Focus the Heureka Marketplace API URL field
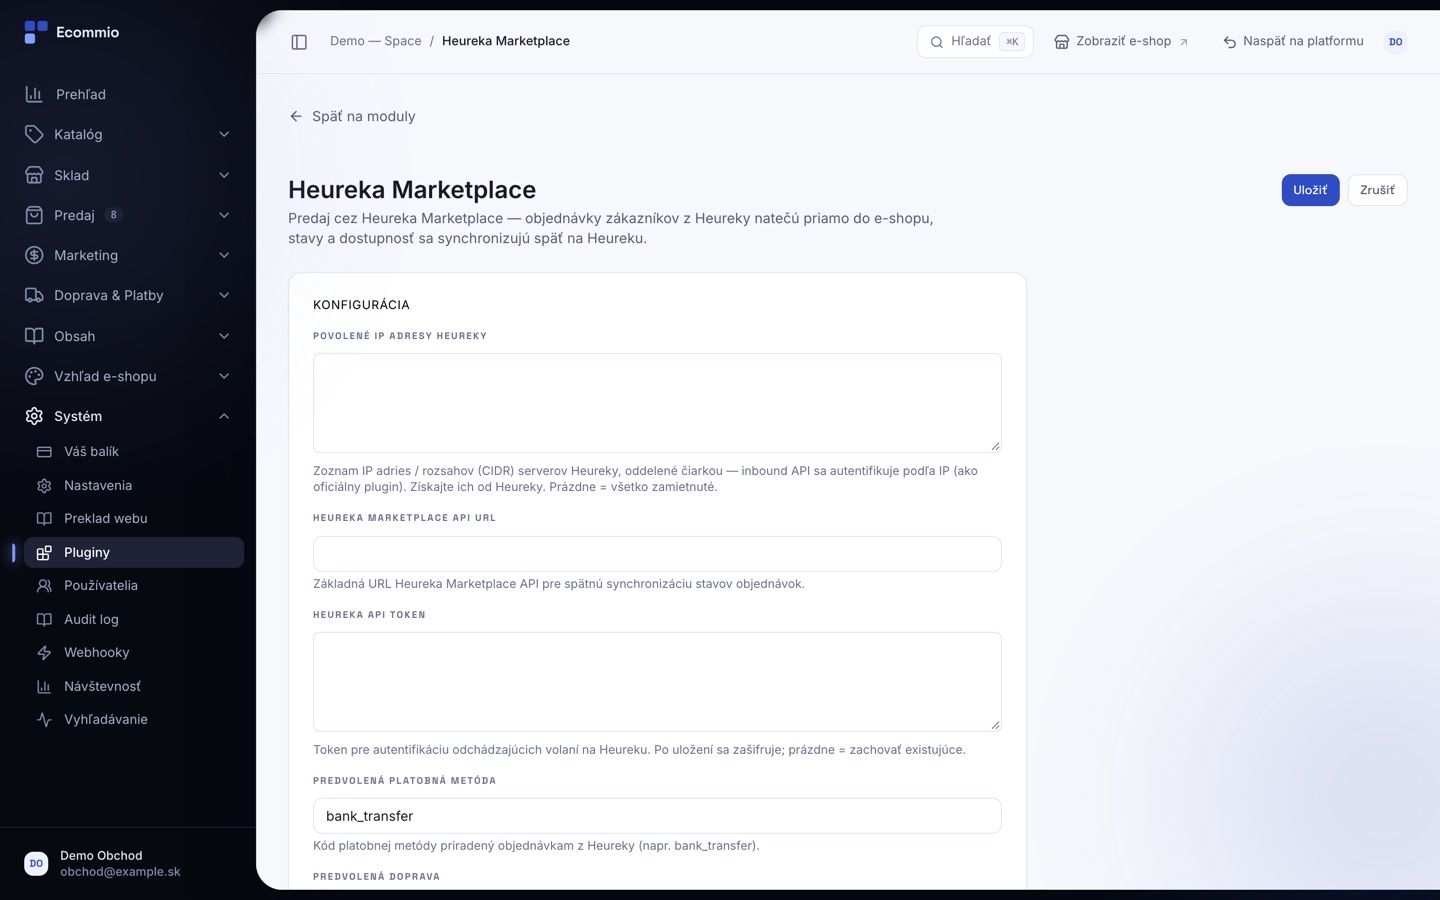This screenshot has height=900, width=1440. click(657, 554)
